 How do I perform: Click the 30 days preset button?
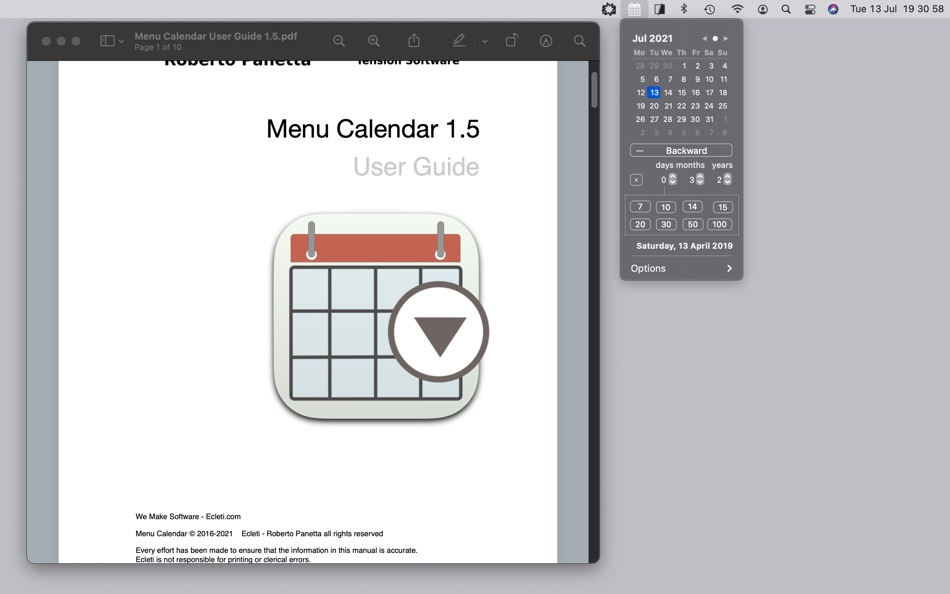point(666,224)
